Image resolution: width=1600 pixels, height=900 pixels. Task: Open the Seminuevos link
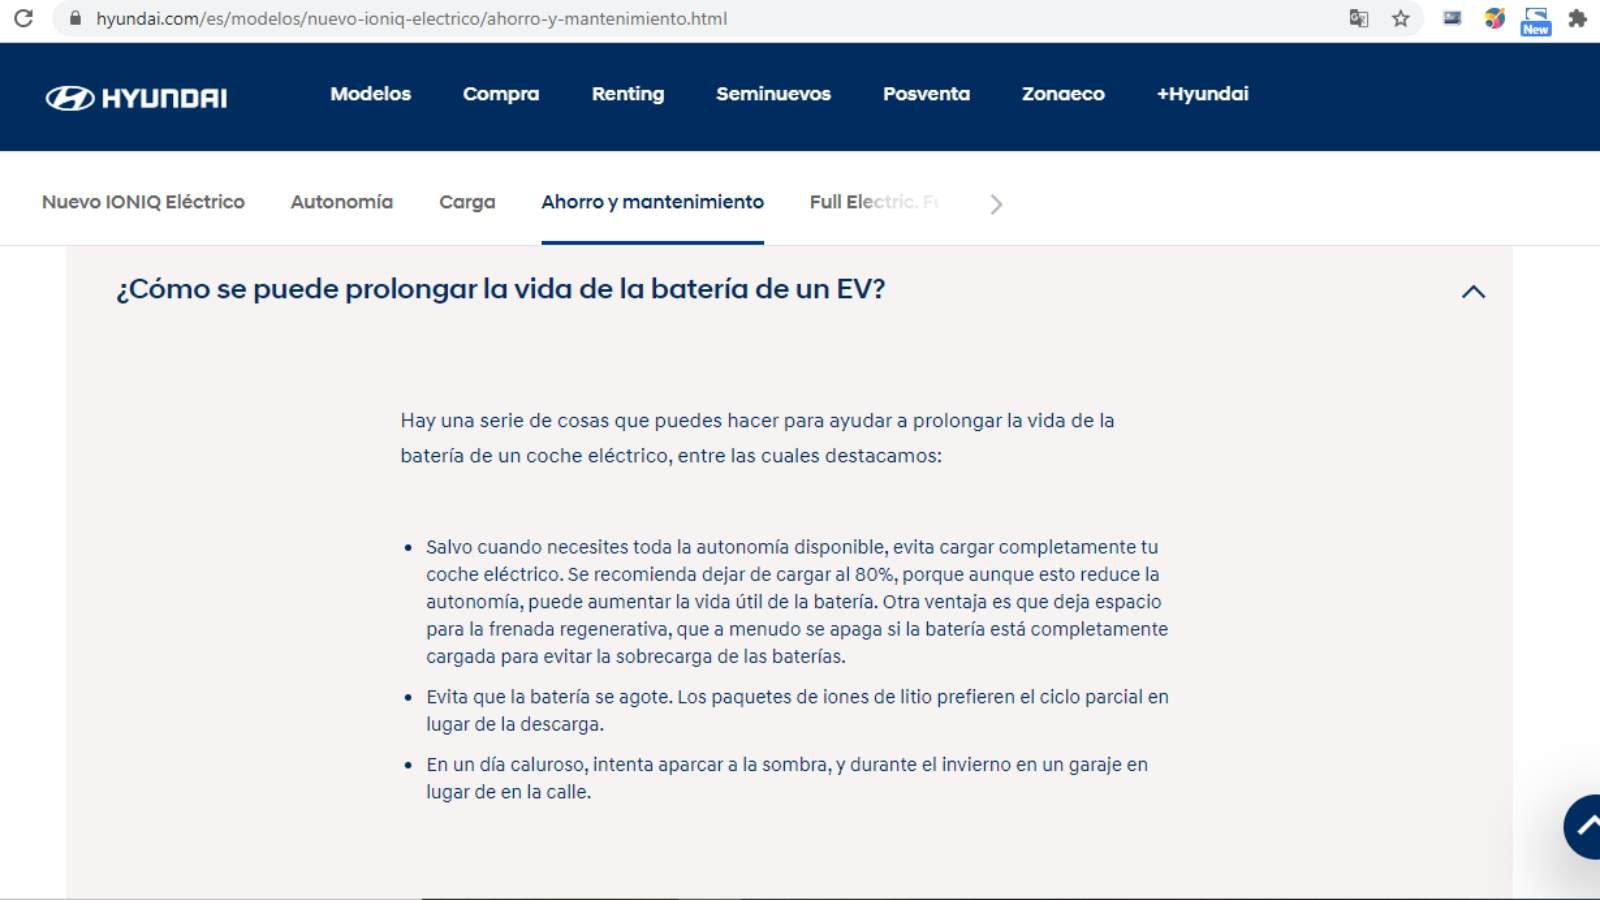[773, 94]
